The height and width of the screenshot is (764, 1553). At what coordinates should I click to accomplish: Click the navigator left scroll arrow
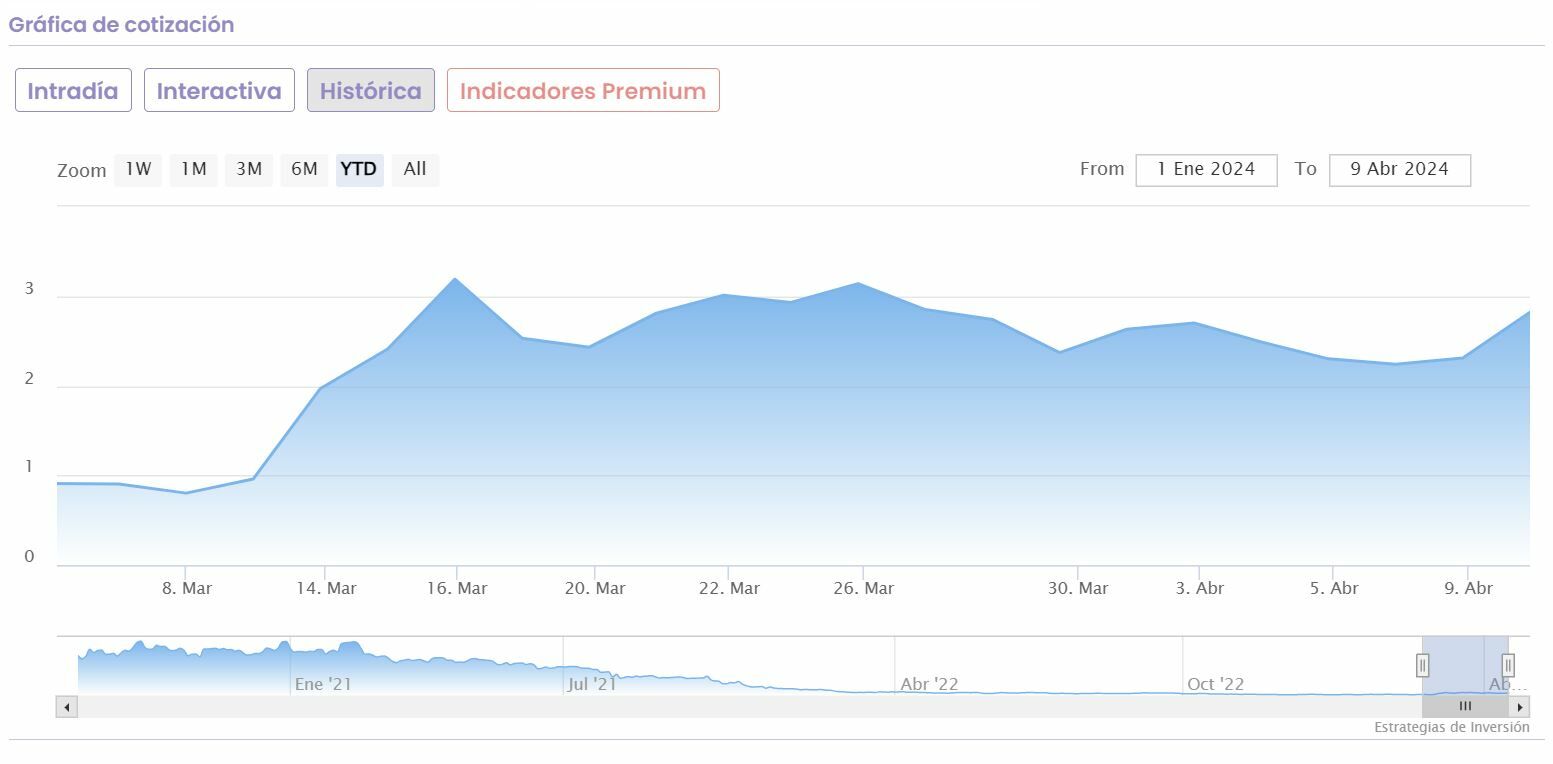67,707
